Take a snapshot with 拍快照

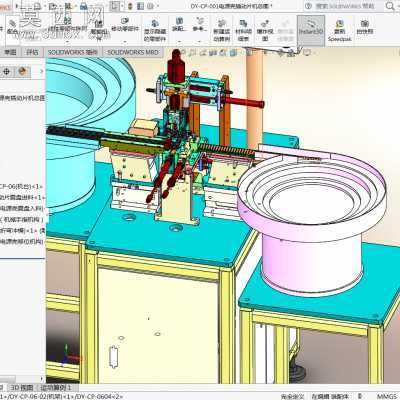pyautogui.click(x=365, y=27)
